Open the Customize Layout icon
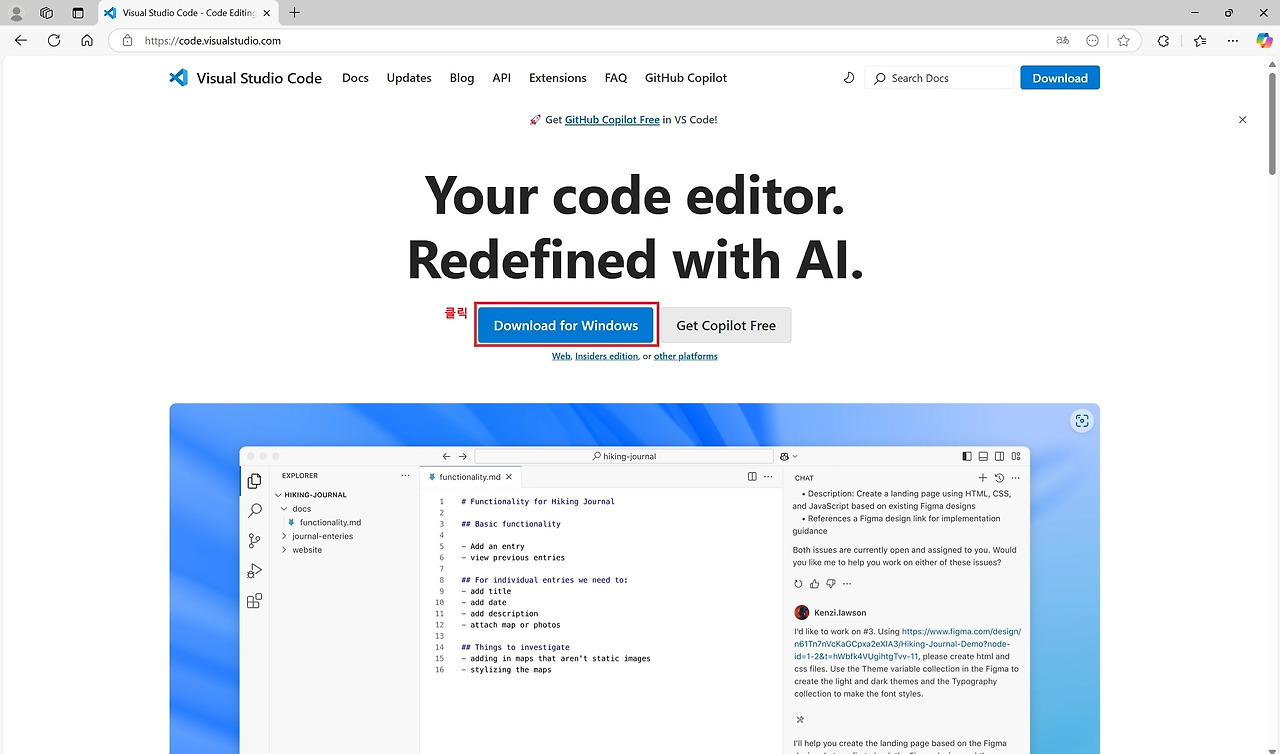 click(x=1016, y=456)
